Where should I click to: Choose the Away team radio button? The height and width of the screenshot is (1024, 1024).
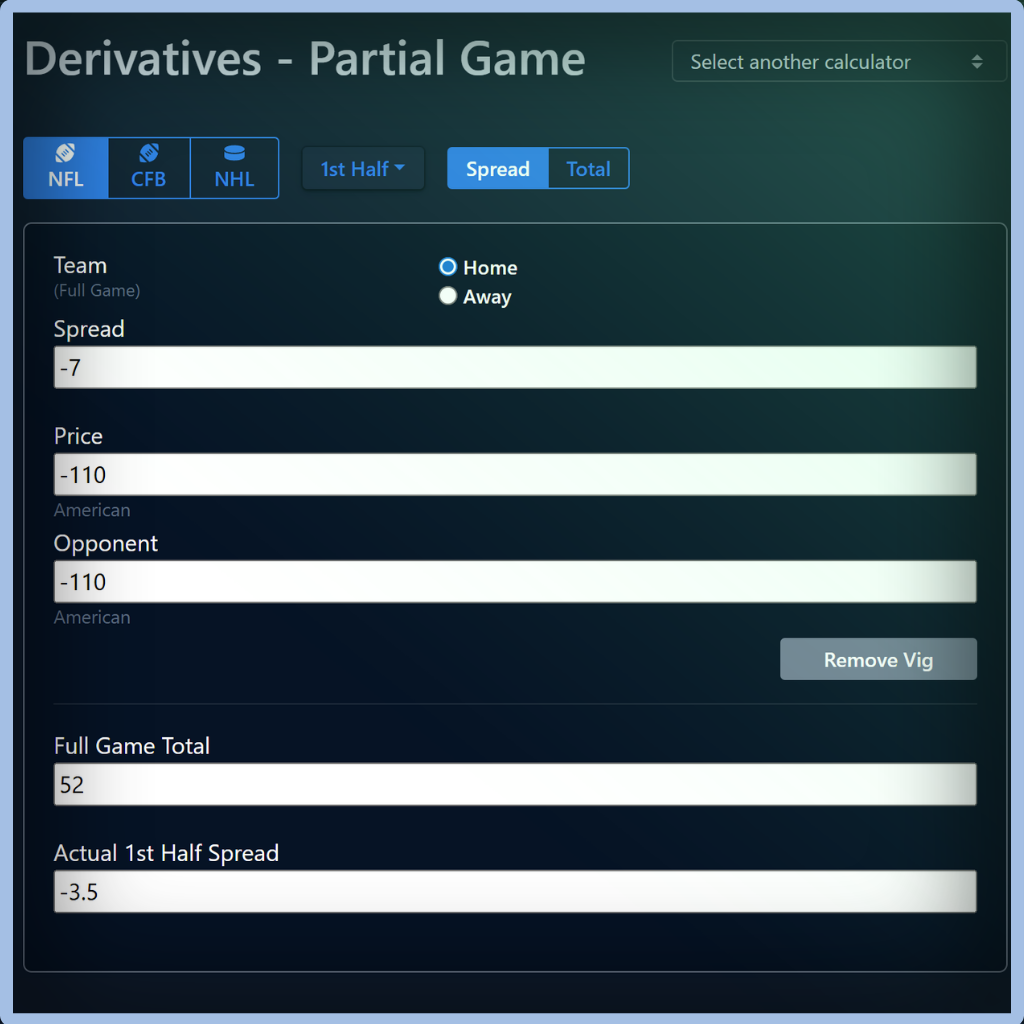coord(448,296)
